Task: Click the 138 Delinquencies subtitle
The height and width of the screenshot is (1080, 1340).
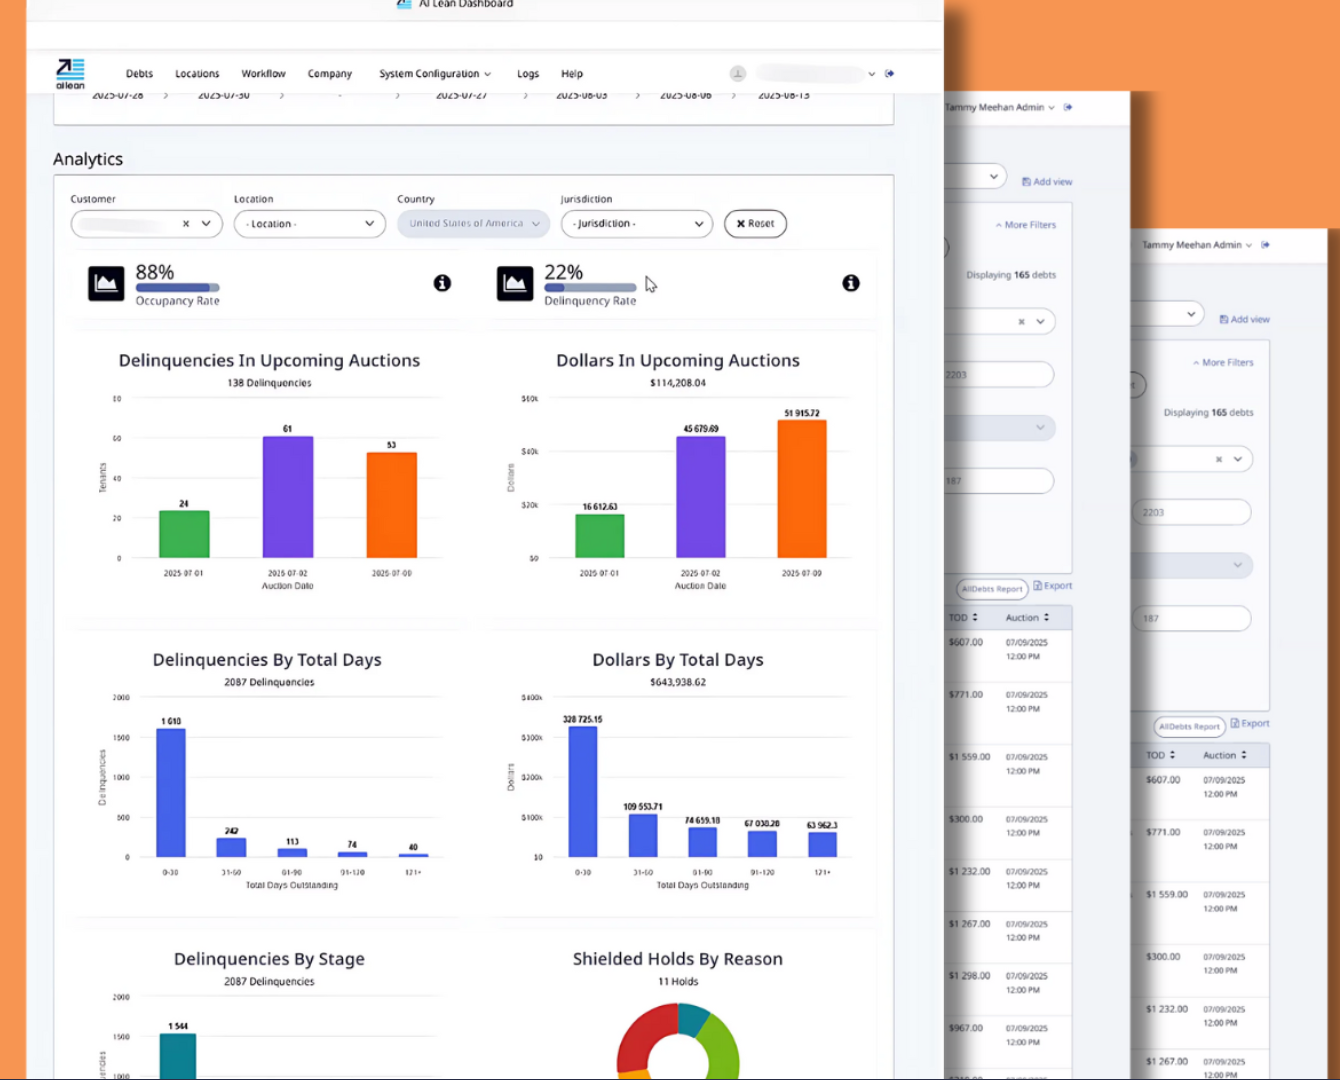Action: (x=269, y=383)
